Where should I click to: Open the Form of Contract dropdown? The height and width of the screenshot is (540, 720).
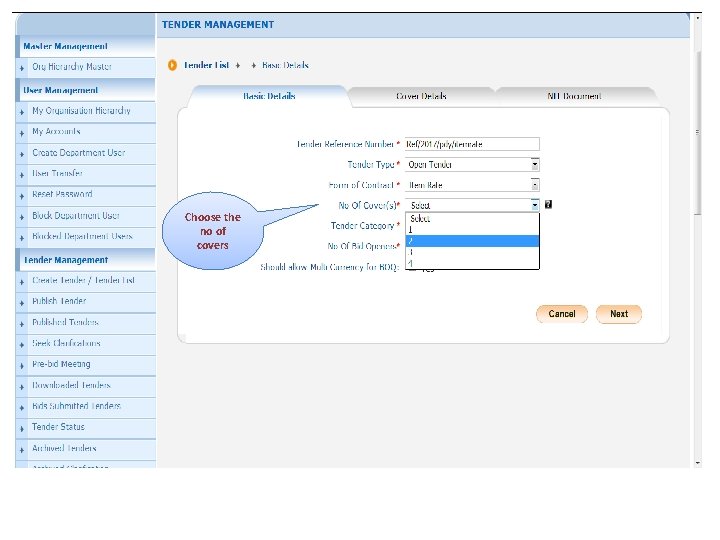point(472,185)
